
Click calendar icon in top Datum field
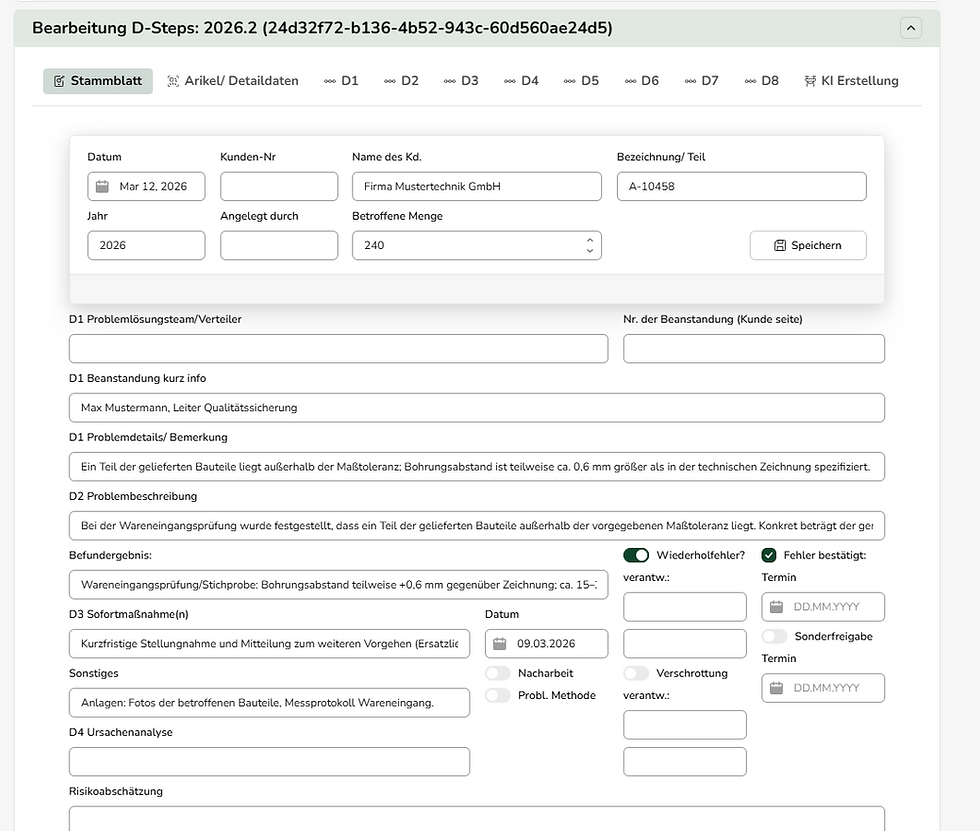(x=102, y=186)
